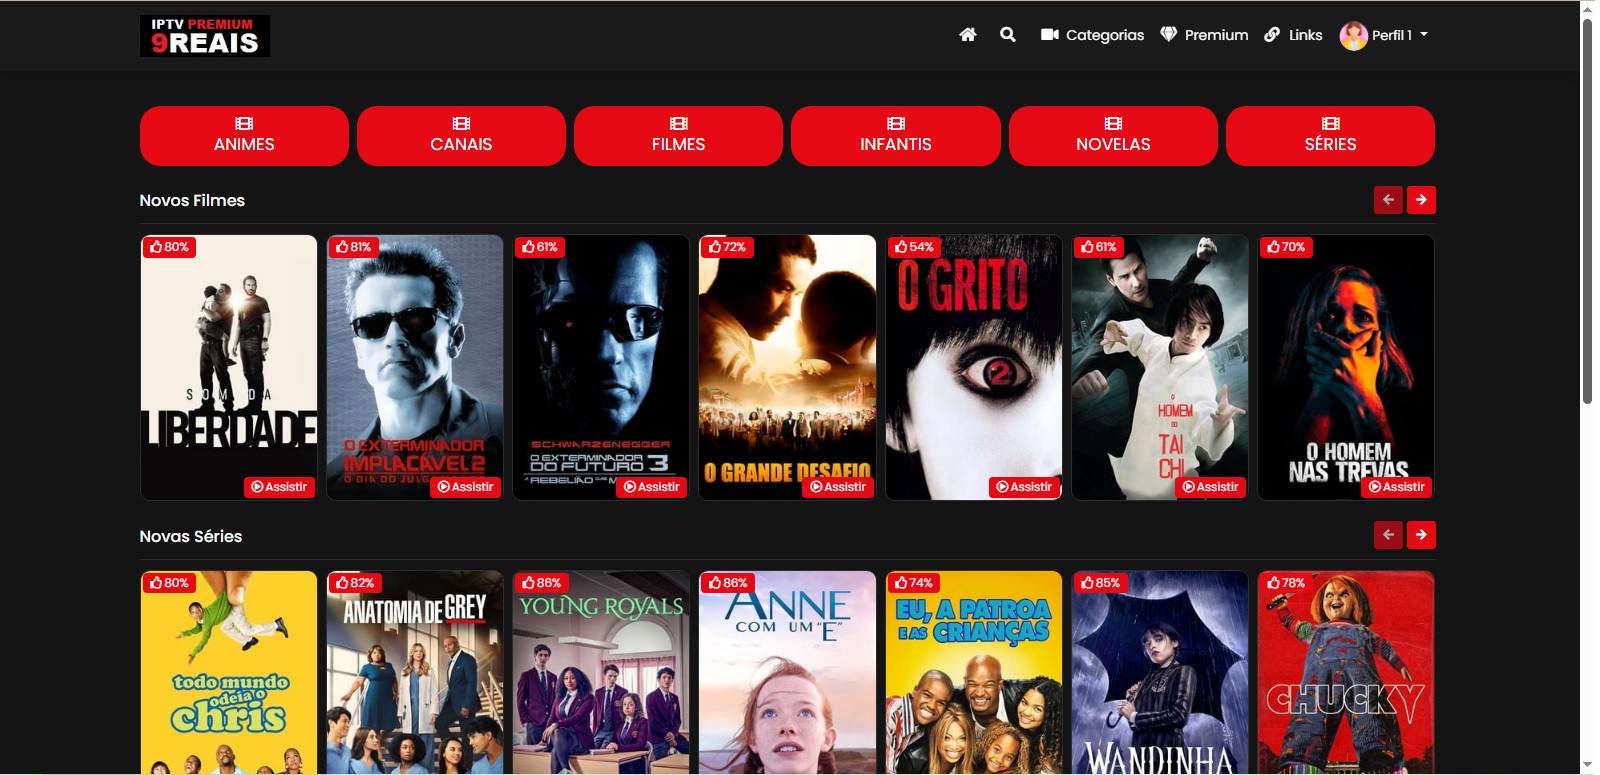Open Links in the navigation bar
The height and width of the screenshot is (775, 1600).
[x=1293, y=35]
